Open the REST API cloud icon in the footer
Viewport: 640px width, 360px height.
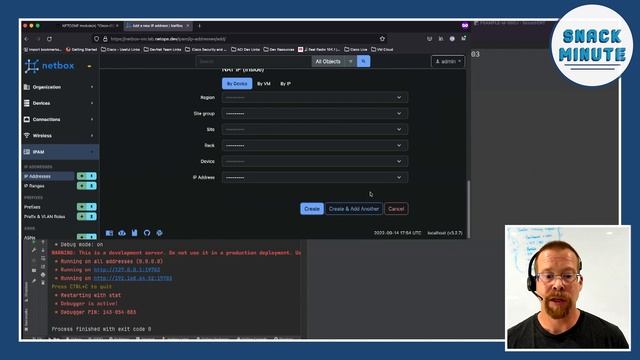122,233
